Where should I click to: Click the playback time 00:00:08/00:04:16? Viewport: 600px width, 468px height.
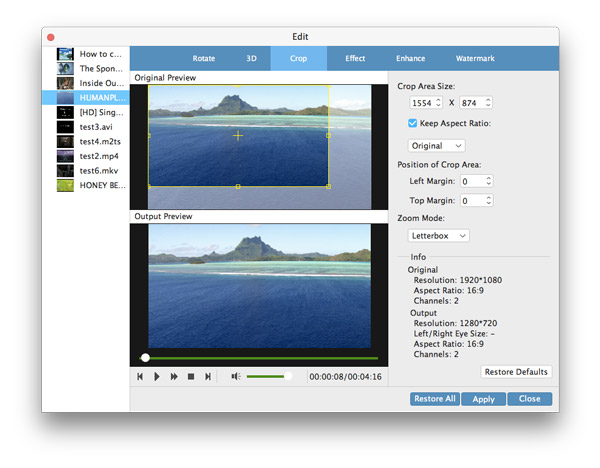(345, 377)
